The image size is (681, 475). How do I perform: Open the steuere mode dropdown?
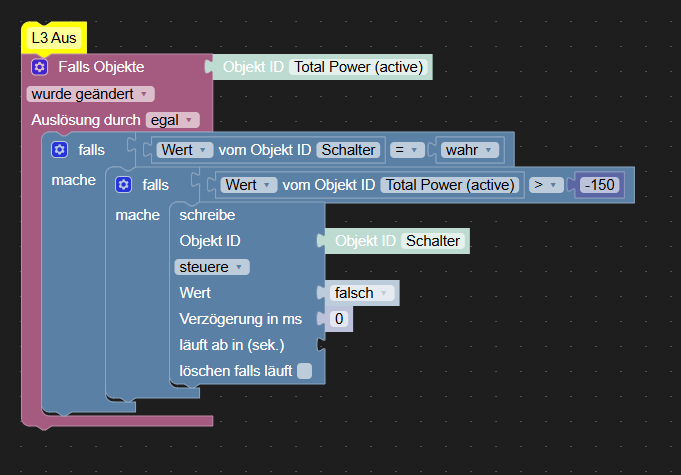coord(212,267)
